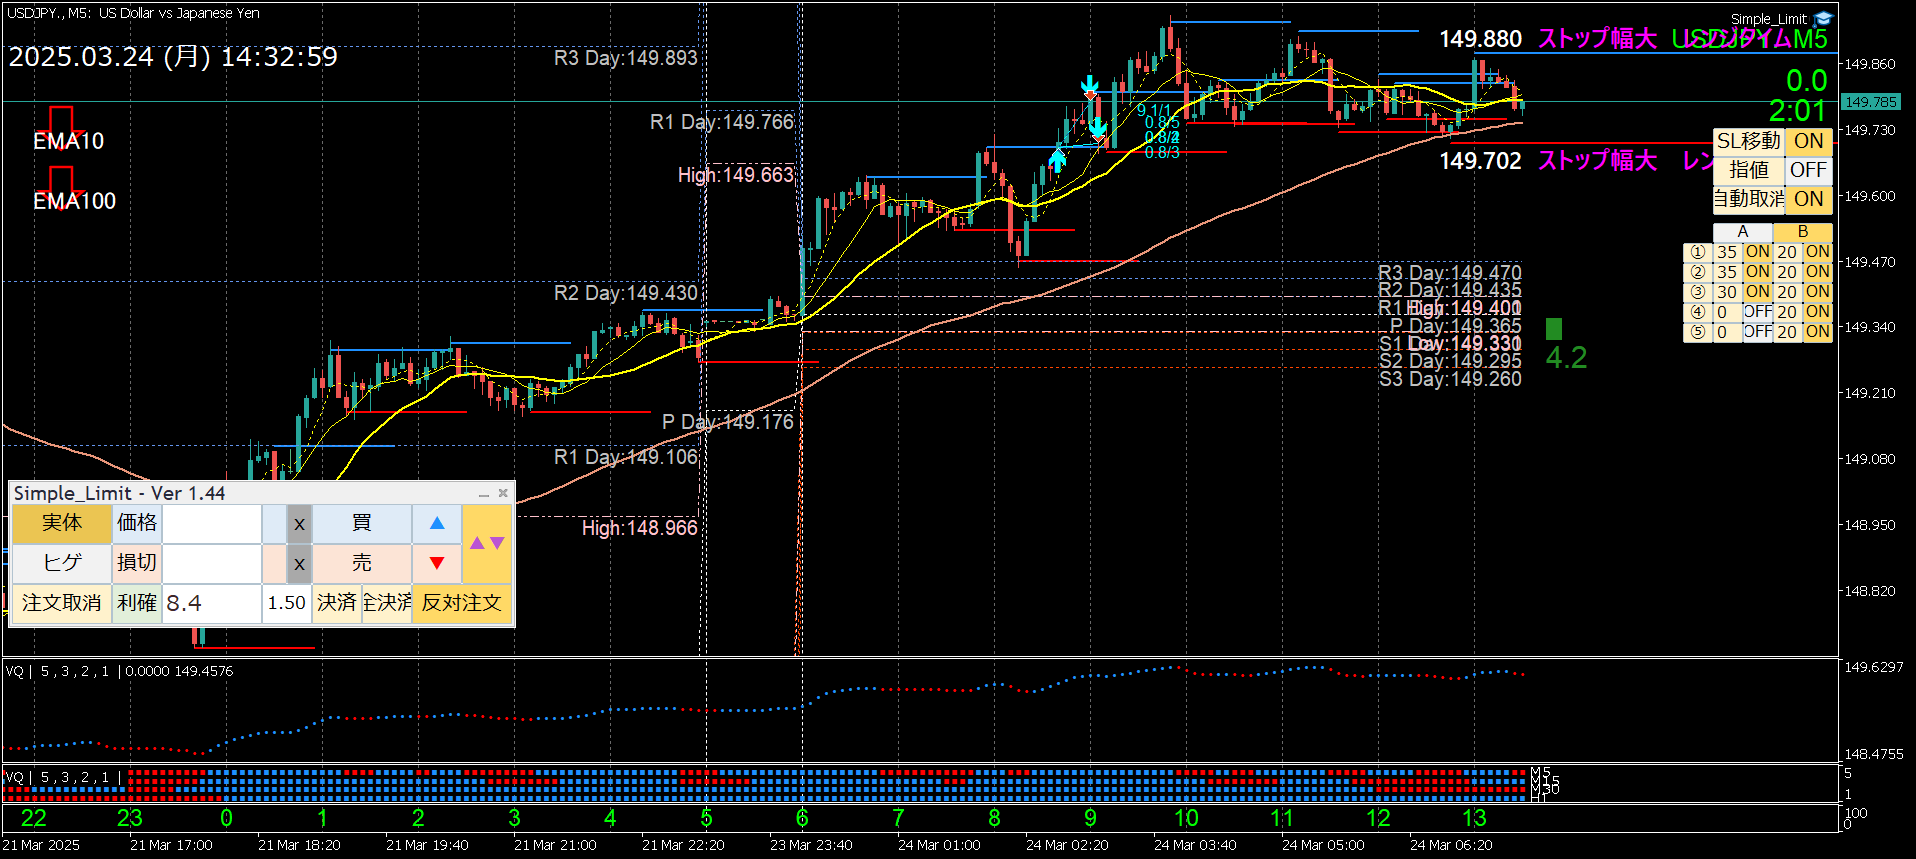Screen dimensions: 1916x859
Task: Click the red EMA10 marker icon
Action: (61, 121)
